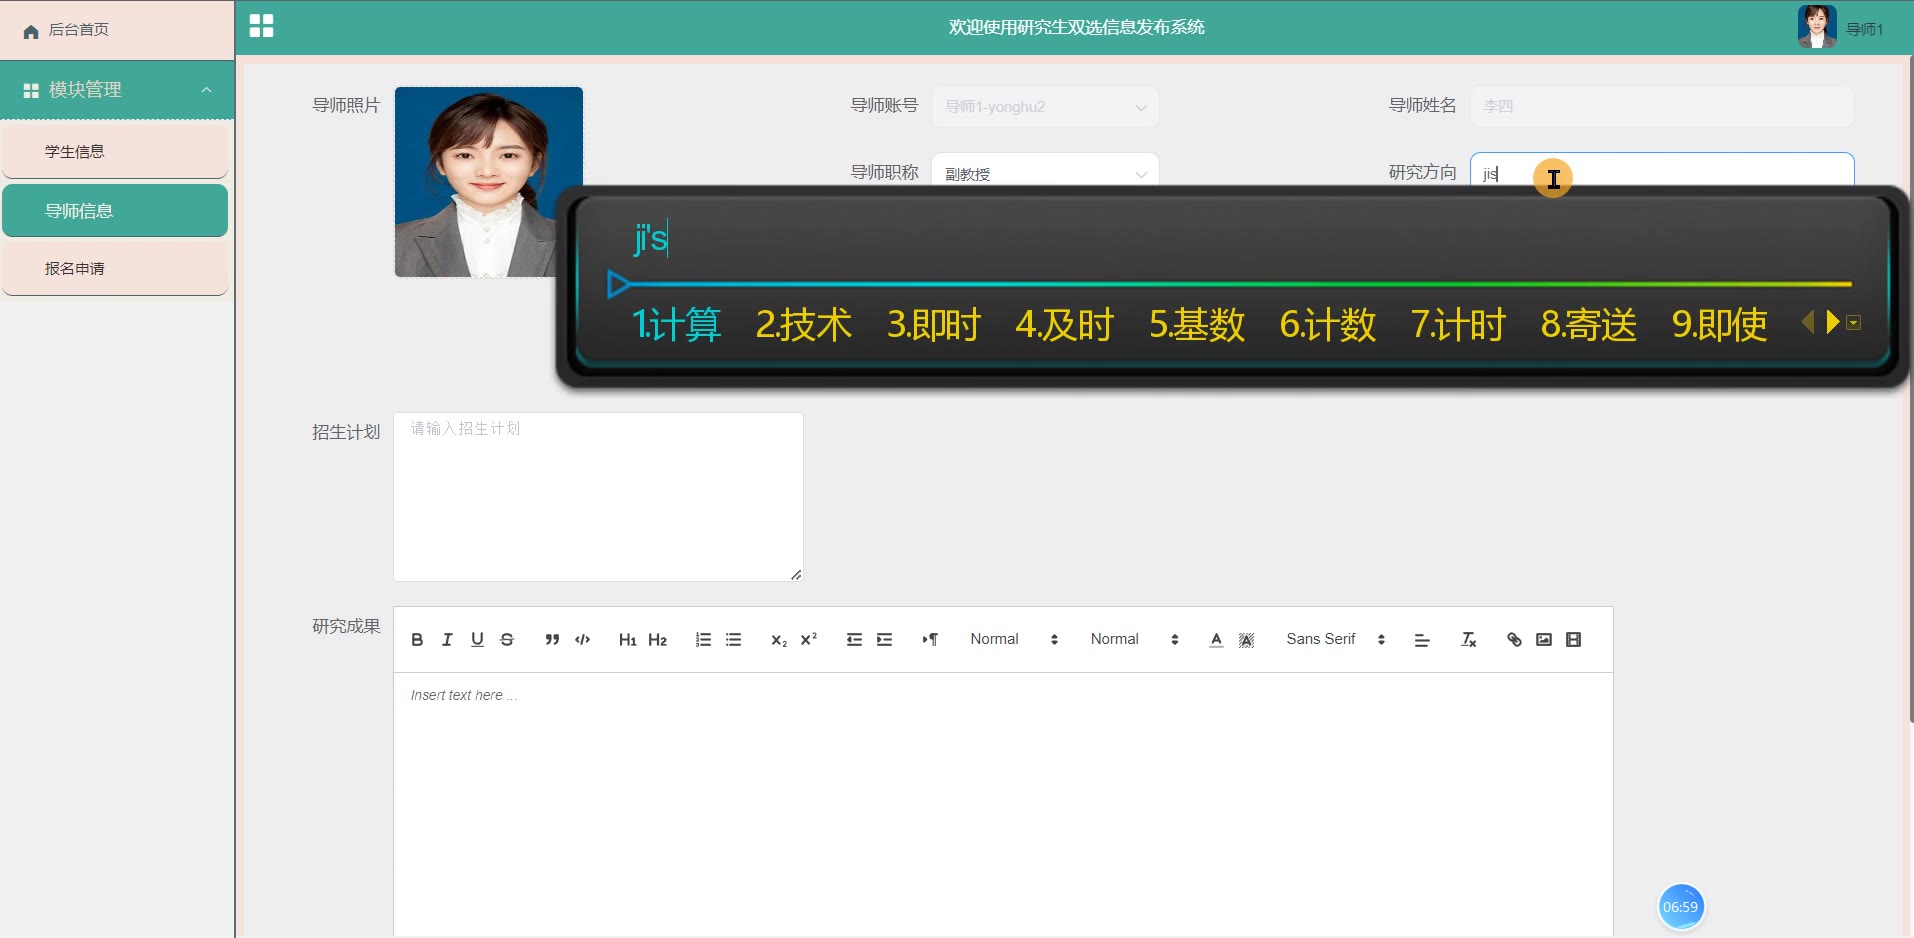Image resolution: width=1914 pixels, height=938 pixels.
Task: Choose IME candidate 6.计数
Action: (x=1328, y=324)
